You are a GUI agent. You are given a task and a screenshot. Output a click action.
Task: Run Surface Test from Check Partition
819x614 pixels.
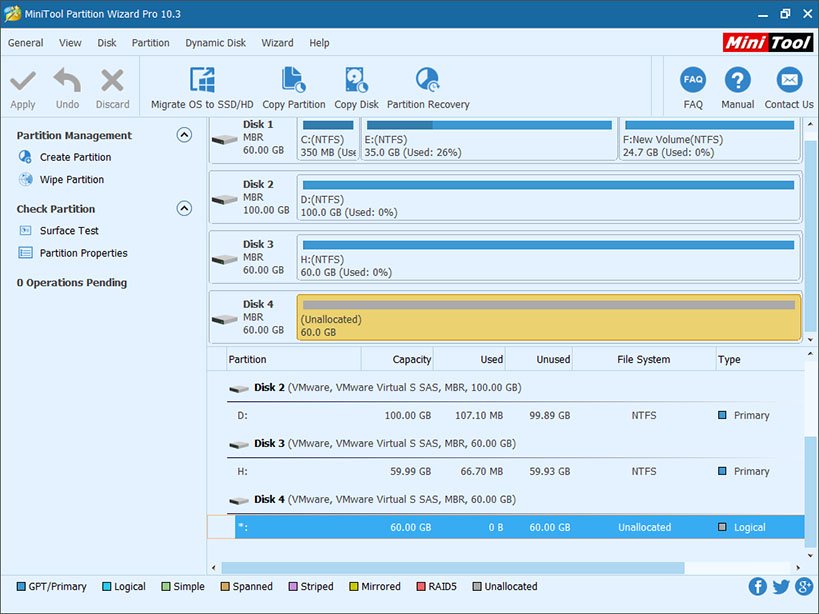tap(69, 231)
